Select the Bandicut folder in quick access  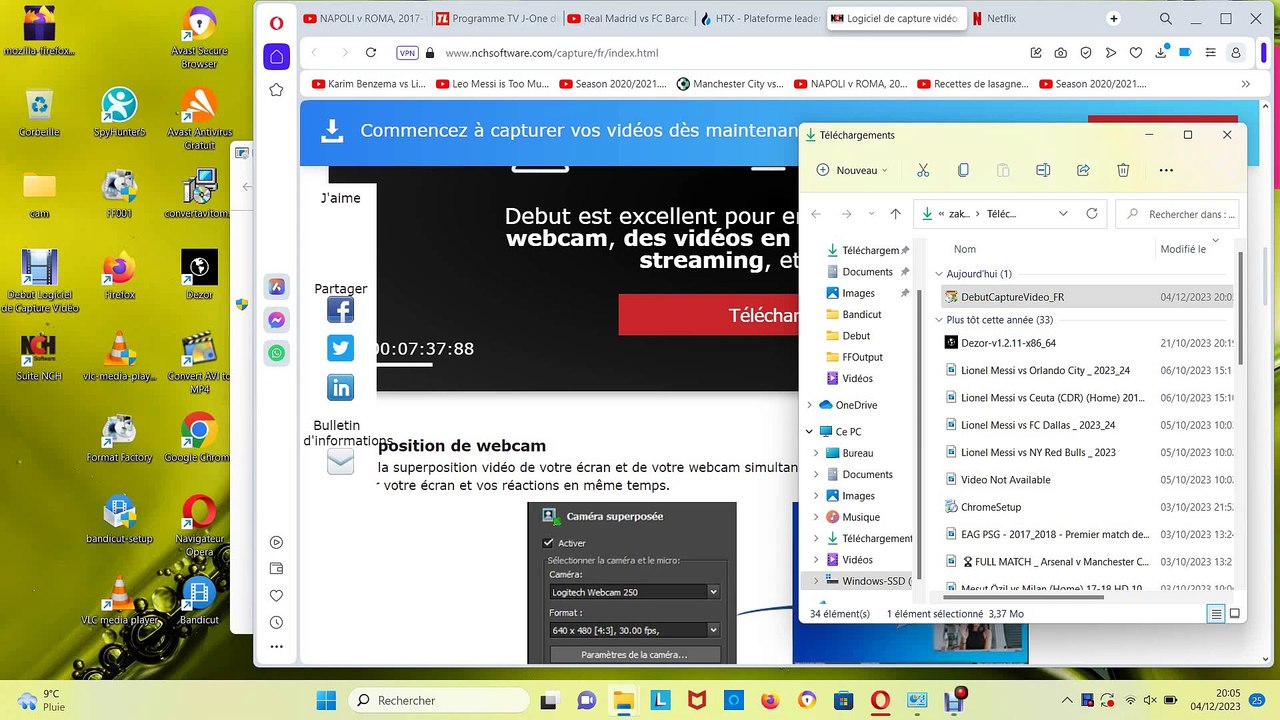pyautogui.click(x=861, y=314)
